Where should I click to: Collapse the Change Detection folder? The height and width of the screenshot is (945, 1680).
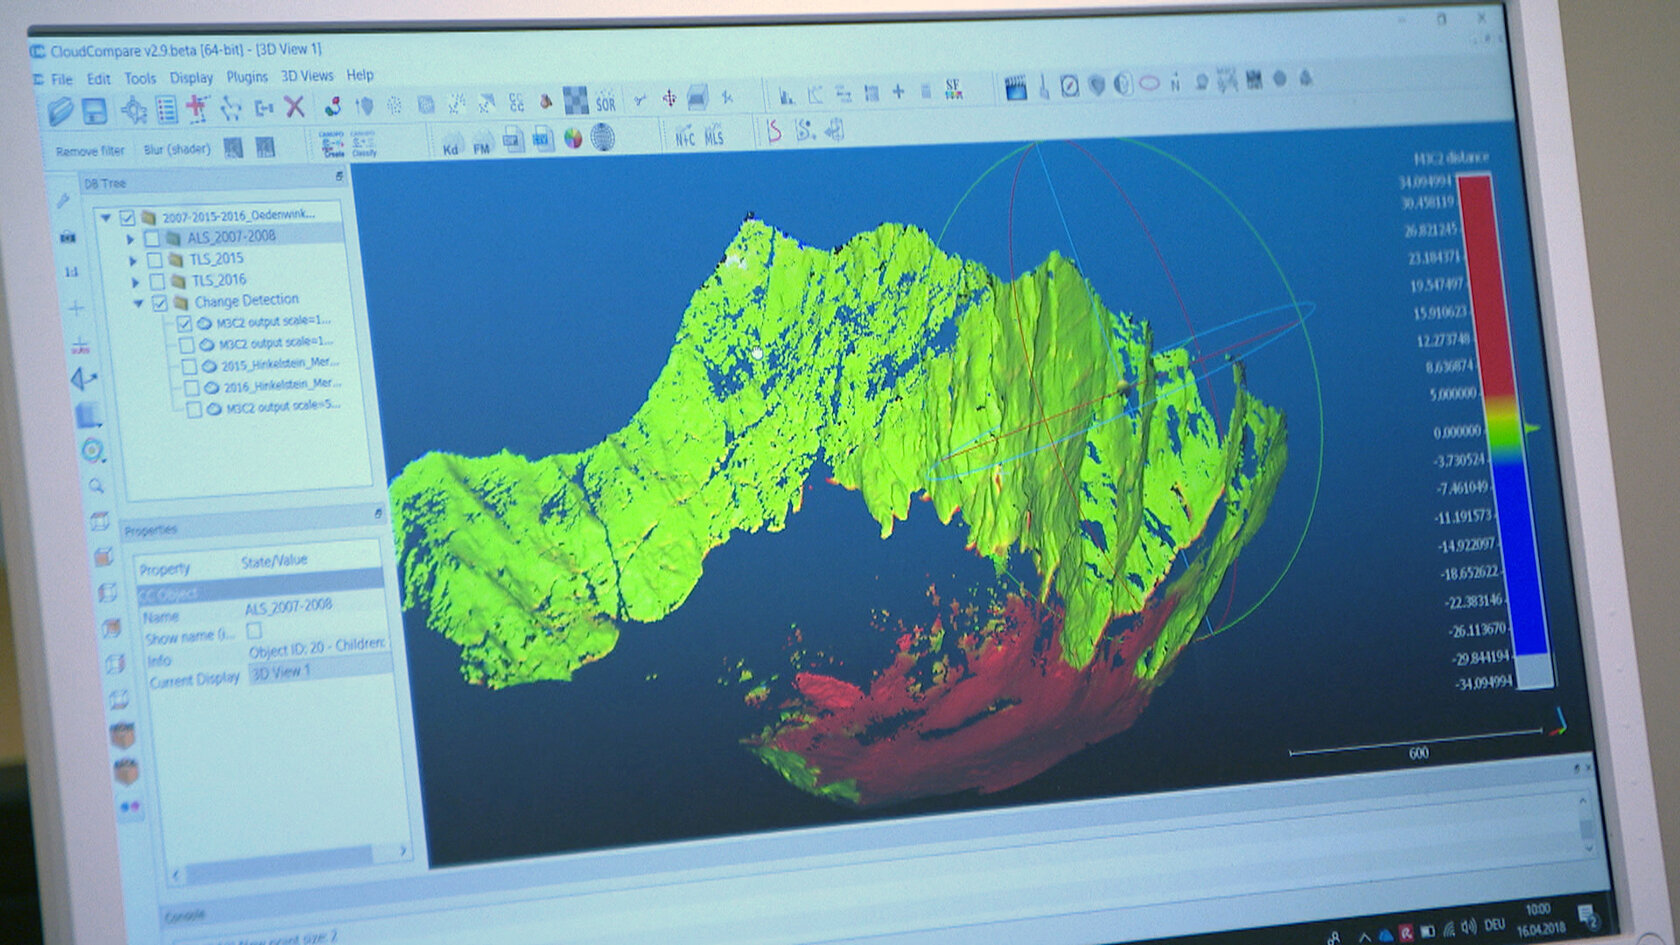[x=138, y=303]
